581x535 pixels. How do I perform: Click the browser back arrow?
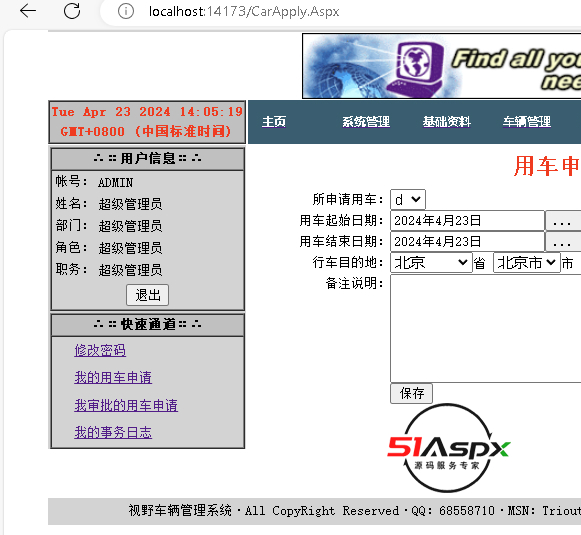(28, 11)
